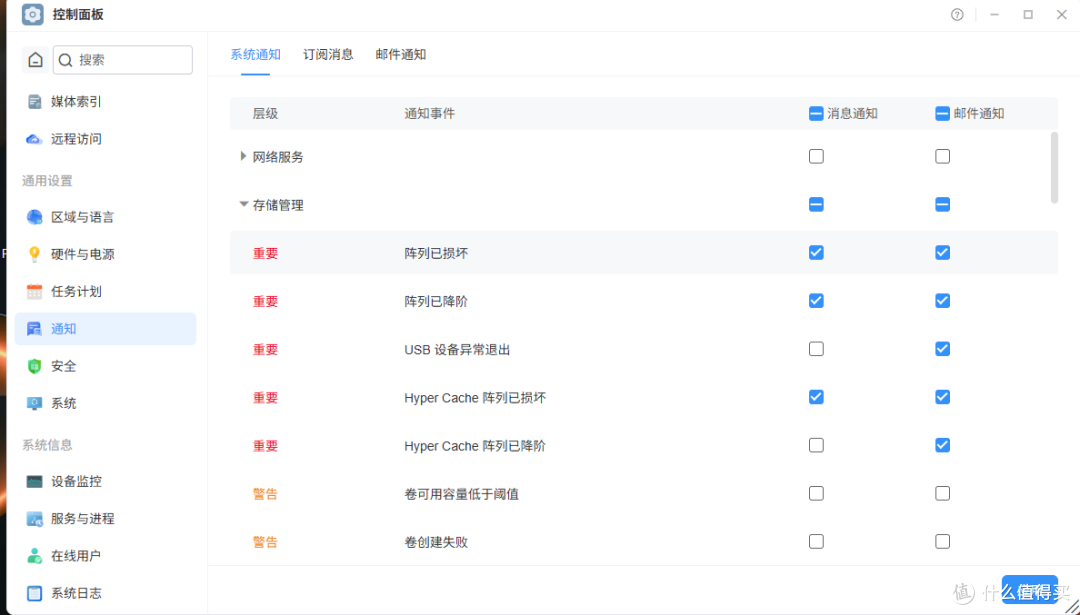Click the magnifier icon in search box
Viewport: 1080px width, 615px height.
tap(65, 61)
